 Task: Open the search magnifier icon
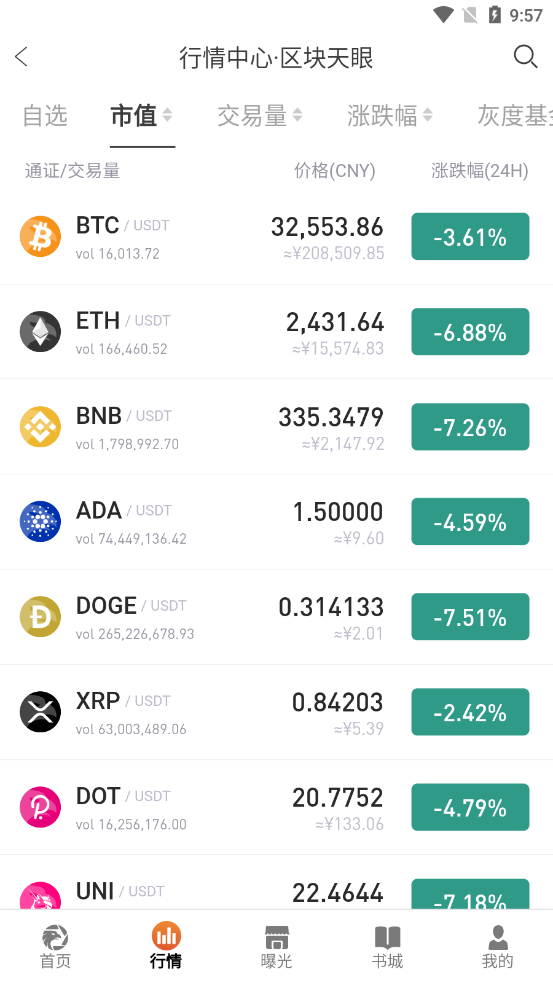point(525,57)
